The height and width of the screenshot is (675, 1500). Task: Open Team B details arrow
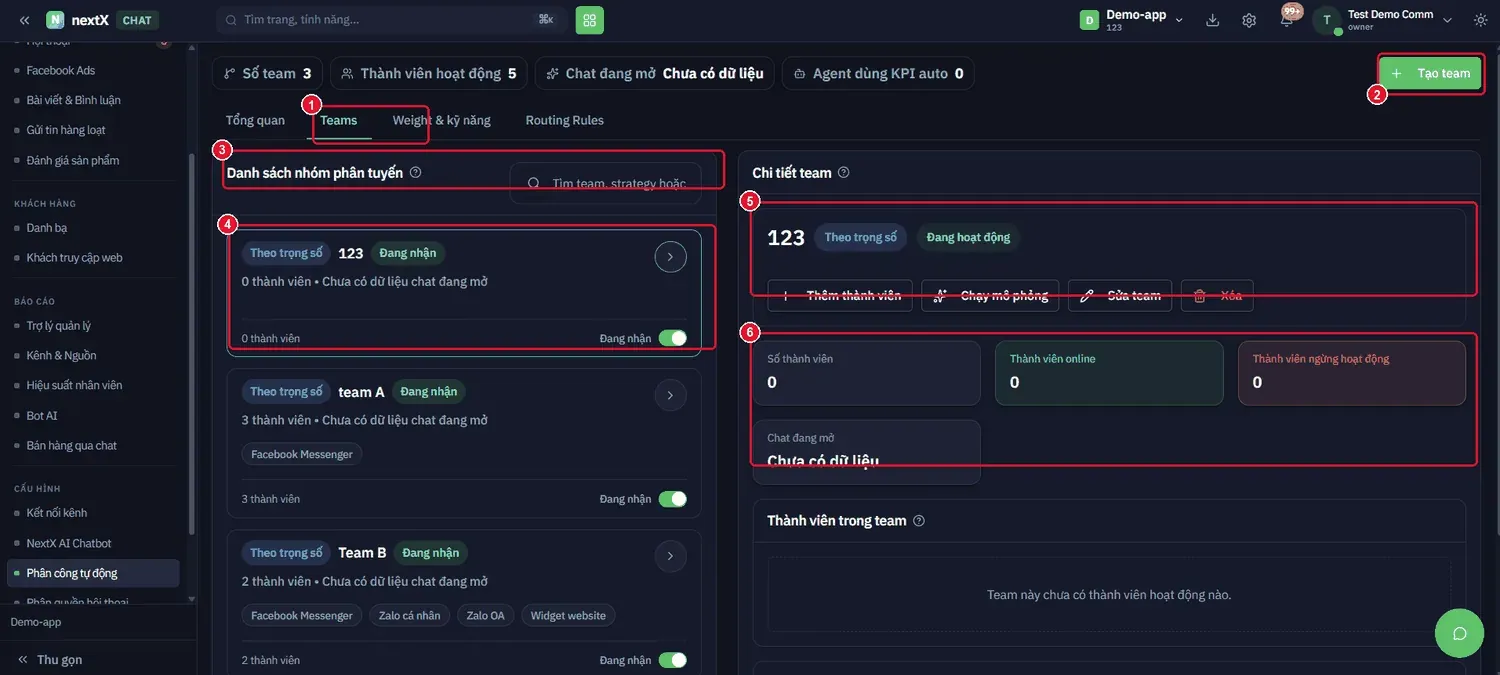[670, 556]
